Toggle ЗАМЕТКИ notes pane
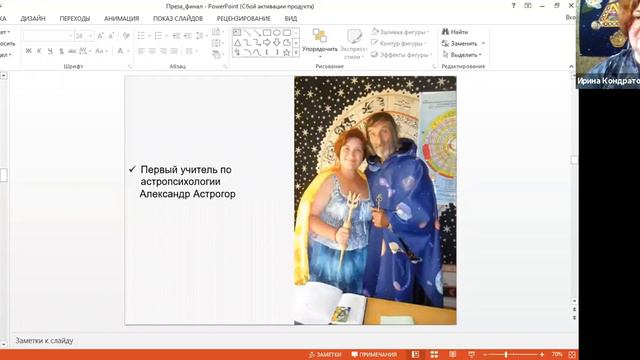 [325, 355]
